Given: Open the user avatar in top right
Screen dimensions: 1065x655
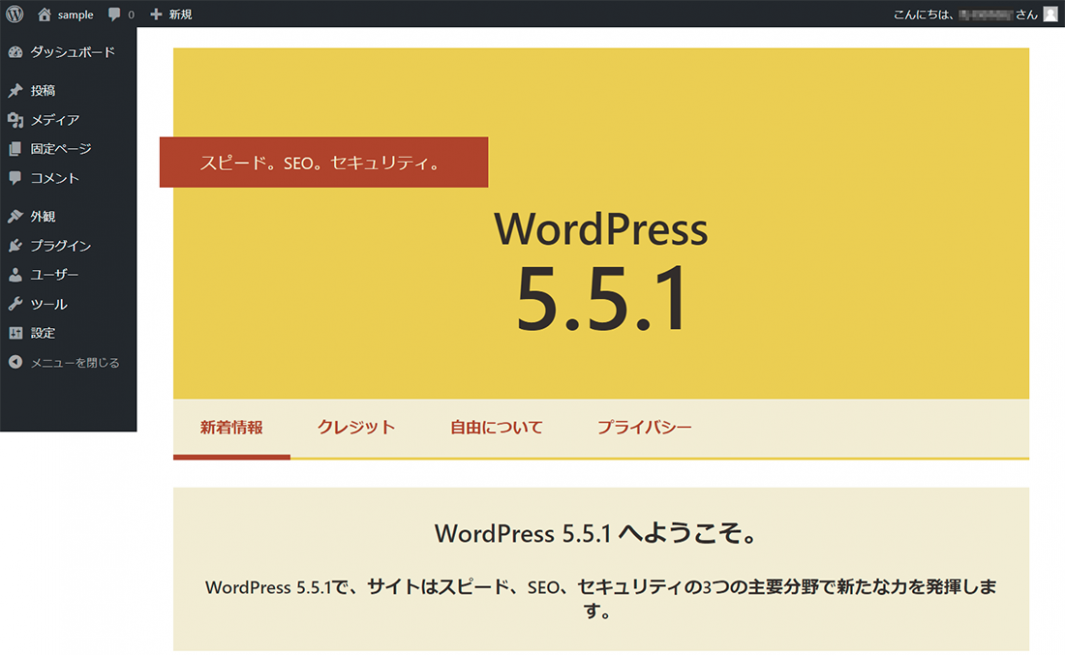Looking at the screenshot, I should point(1050,14).
